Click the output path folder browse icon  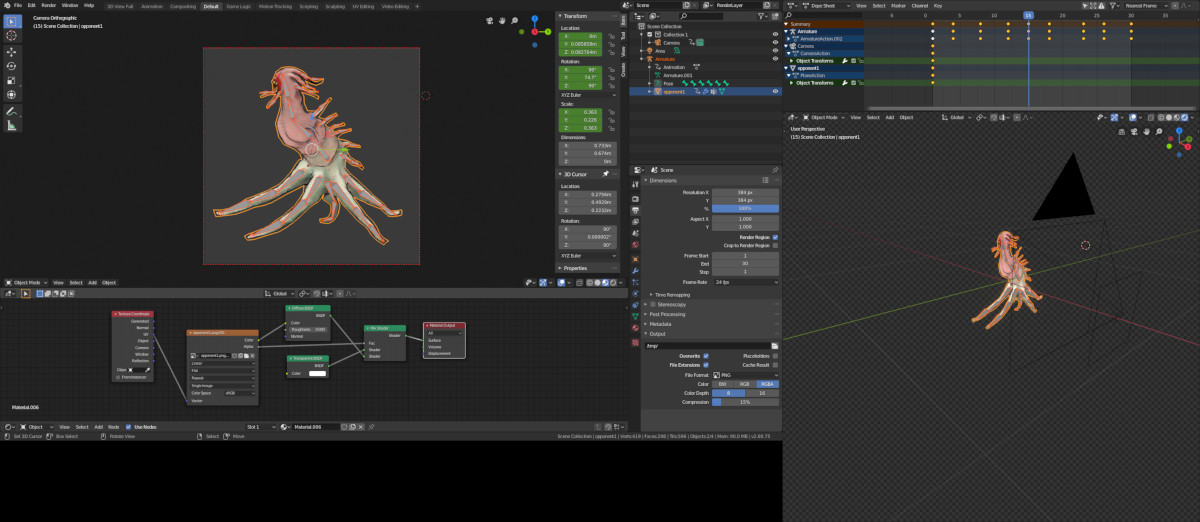click(774, 345)
